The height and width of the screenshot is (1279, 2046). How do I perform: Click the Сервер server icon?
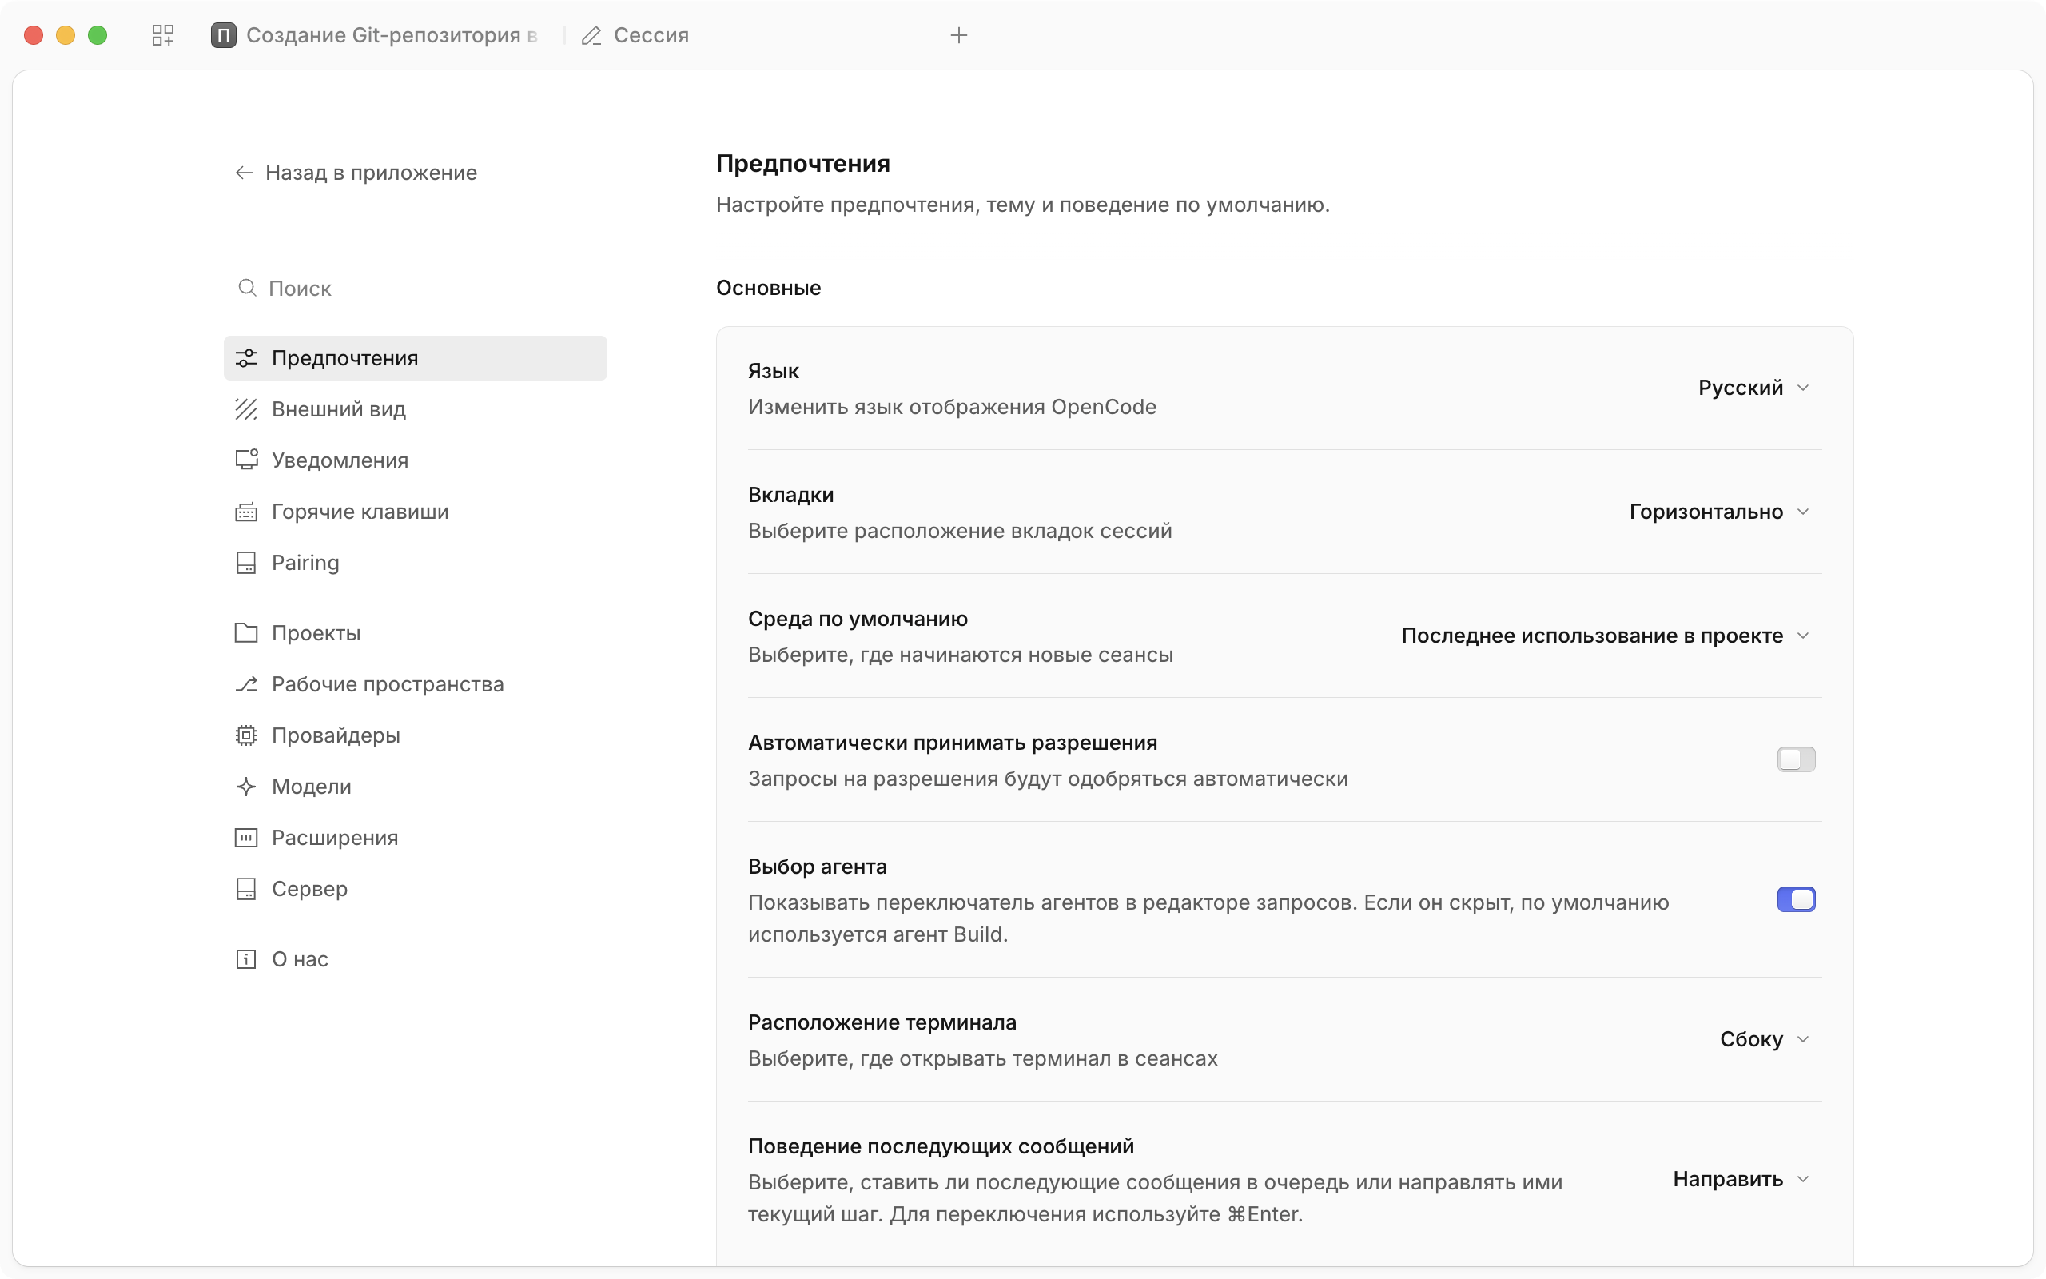pos(246,889)
